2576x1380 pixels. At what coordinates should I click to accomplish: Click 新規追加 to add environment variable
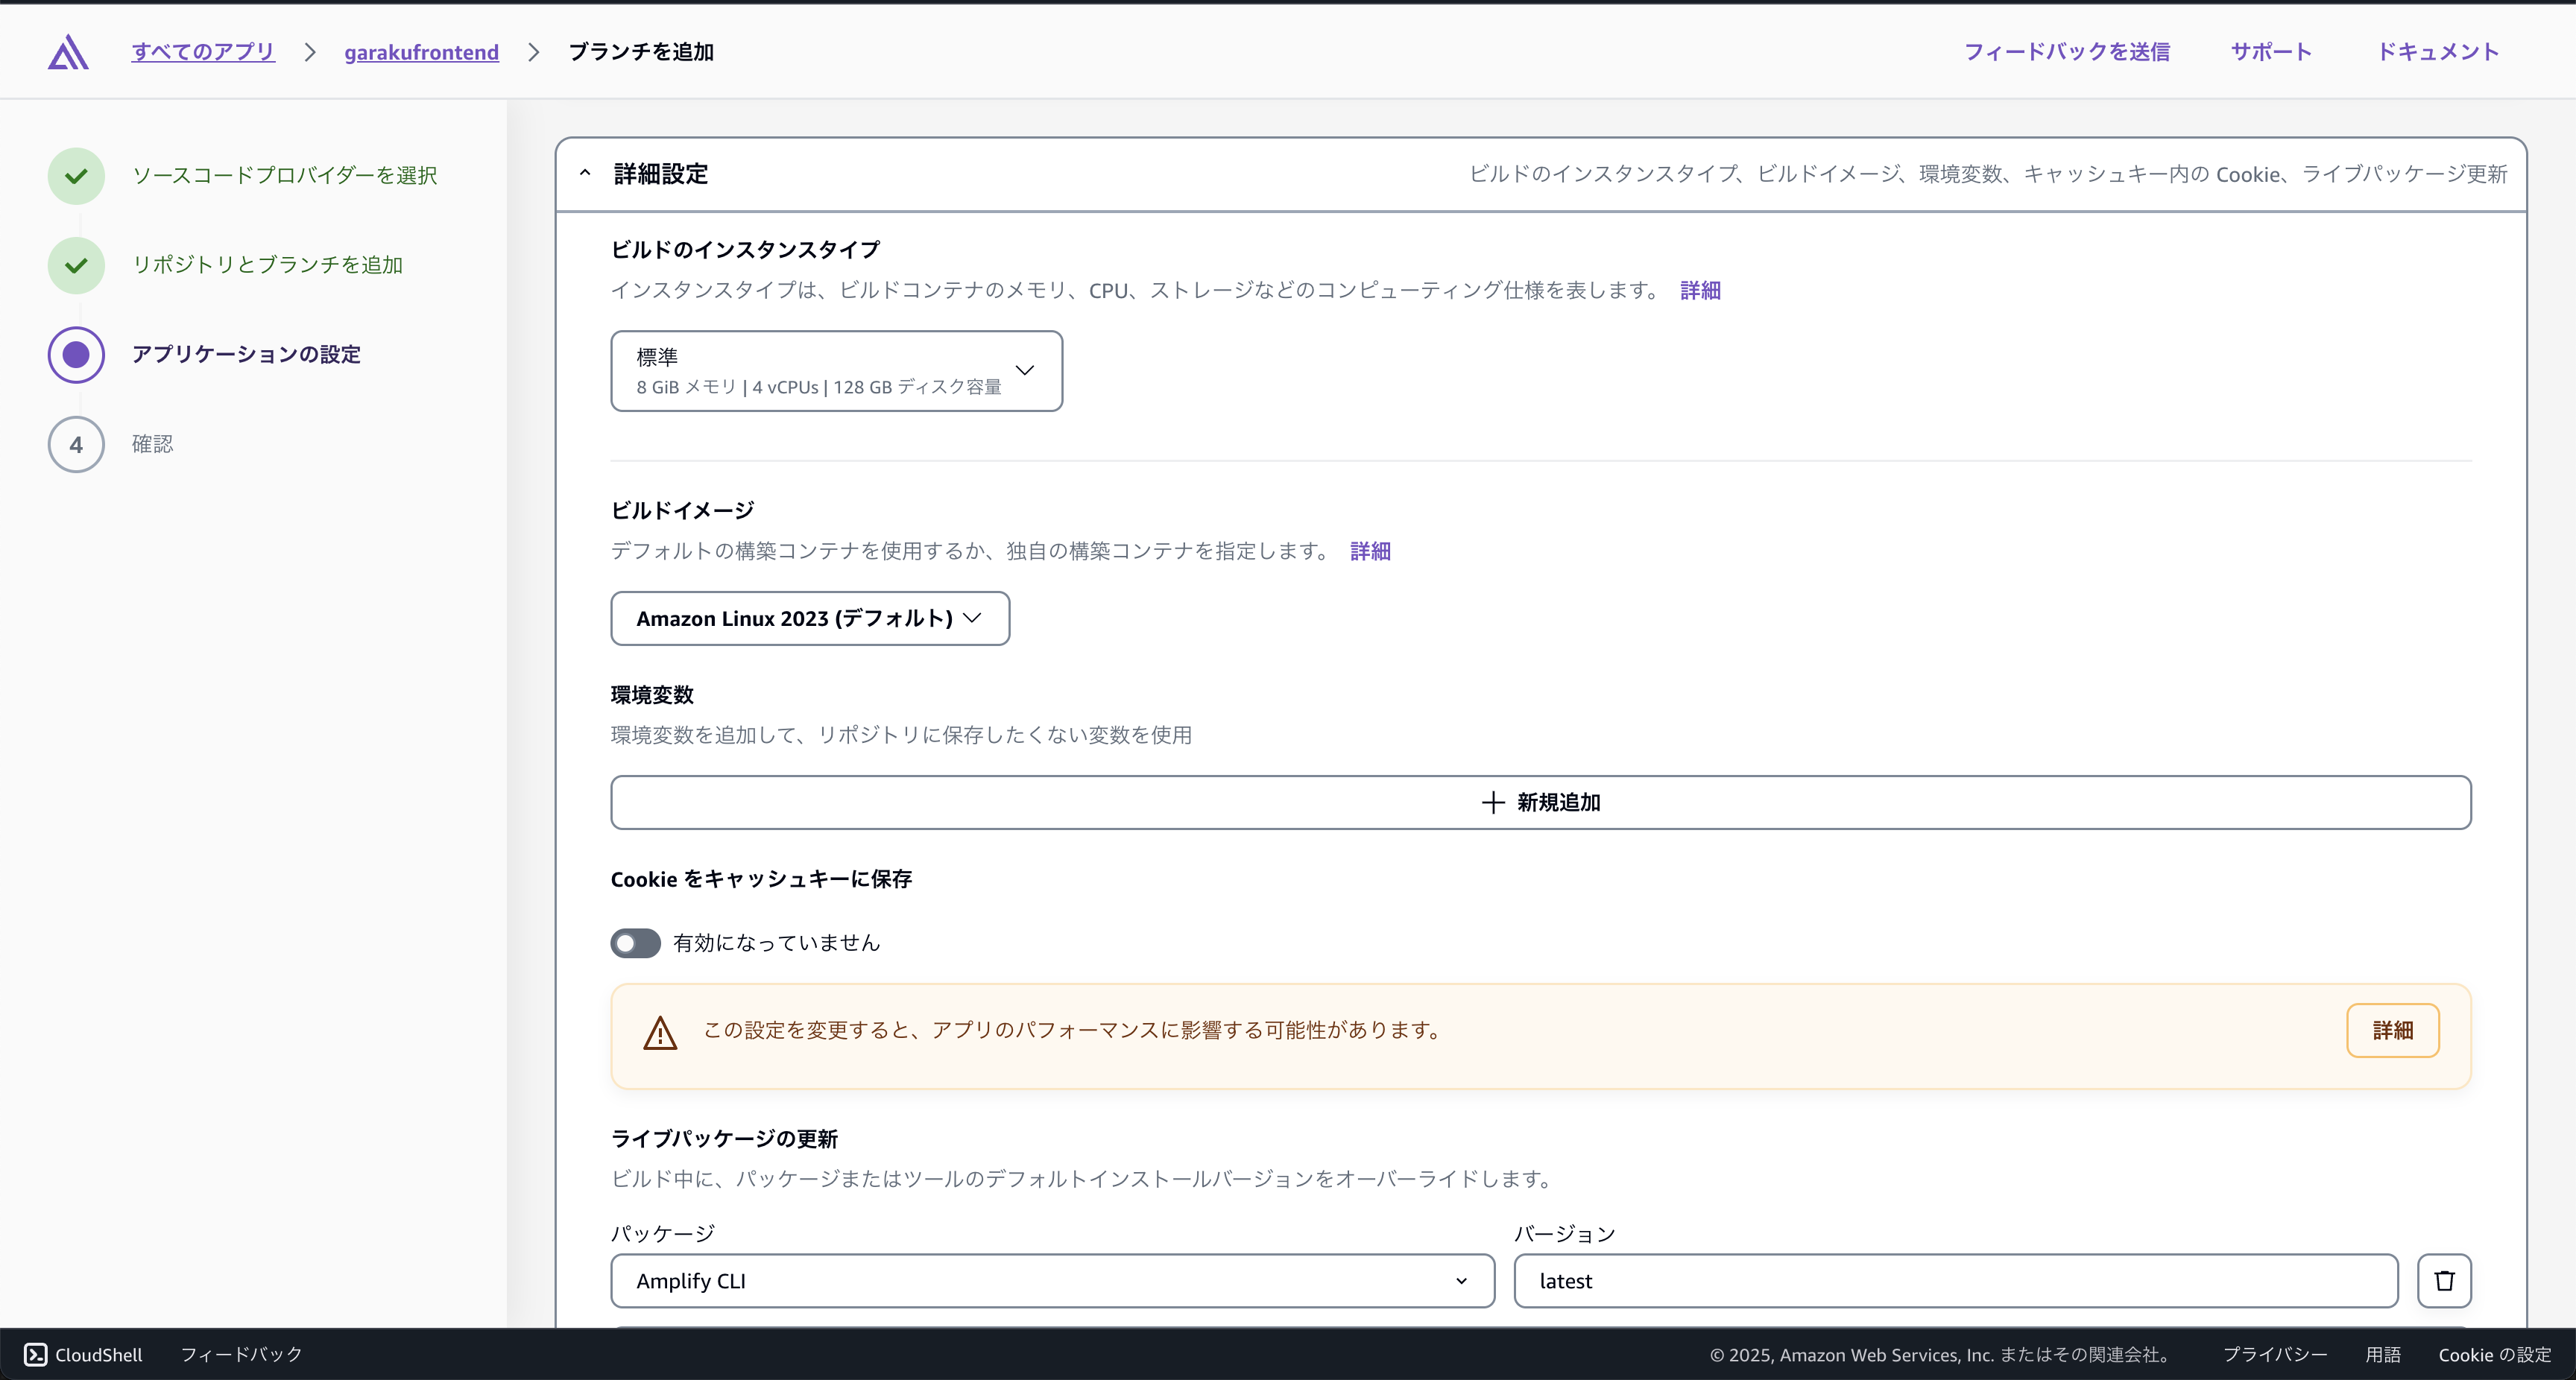[1540, 802]
